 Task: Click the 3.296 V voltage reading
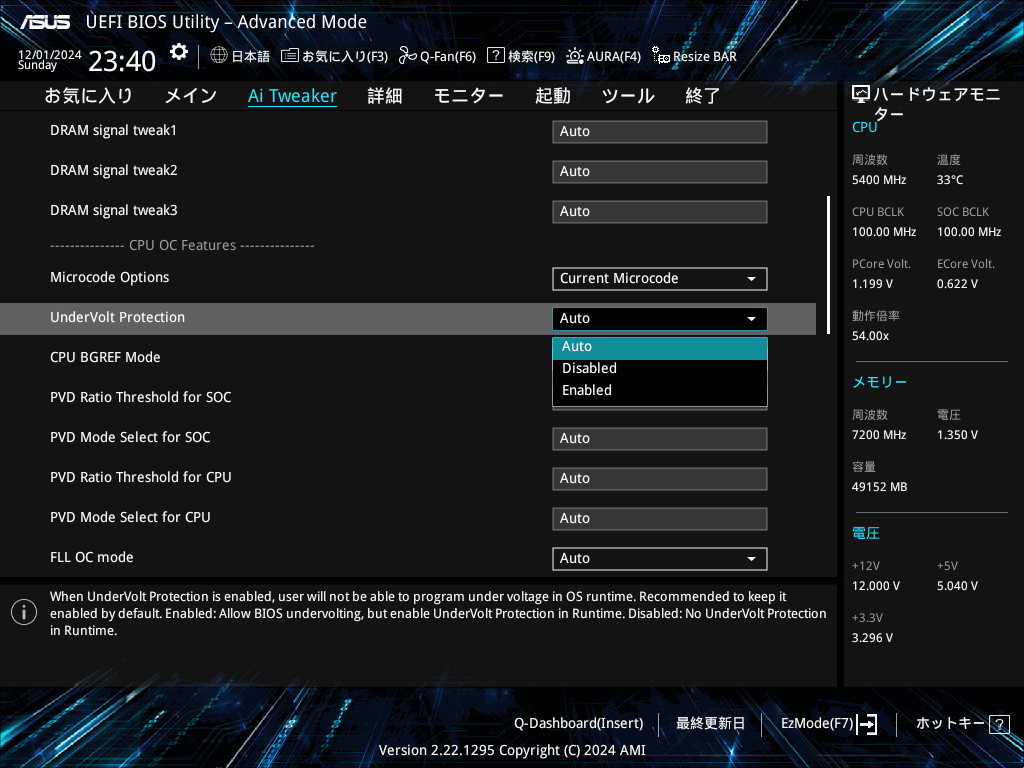pos(872,638)
